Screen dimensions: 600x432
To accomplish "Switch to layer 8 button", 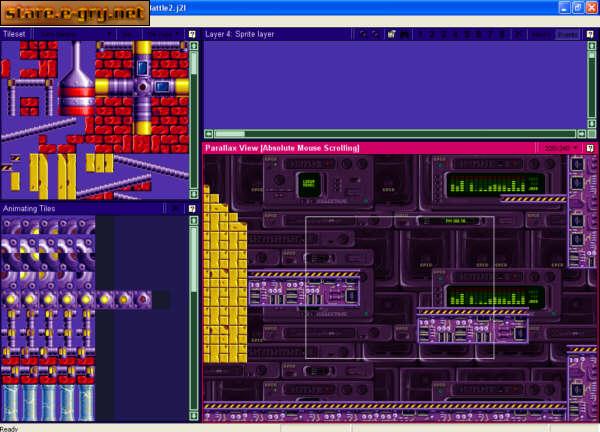I will 502,34.
